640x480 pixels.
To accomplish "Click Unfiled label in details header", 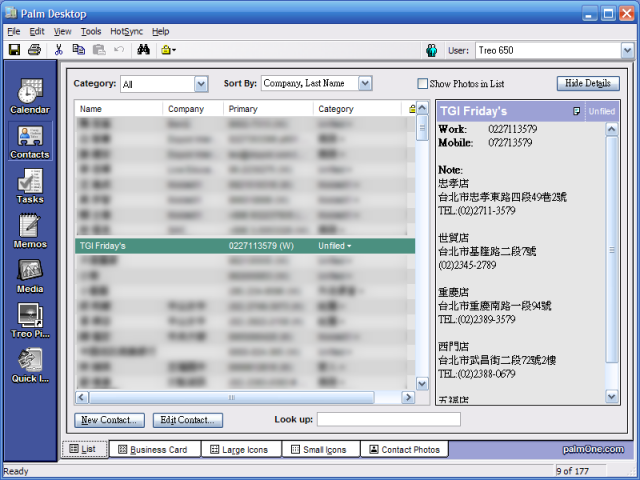I will pyautogui.click(x=602, y=111).
